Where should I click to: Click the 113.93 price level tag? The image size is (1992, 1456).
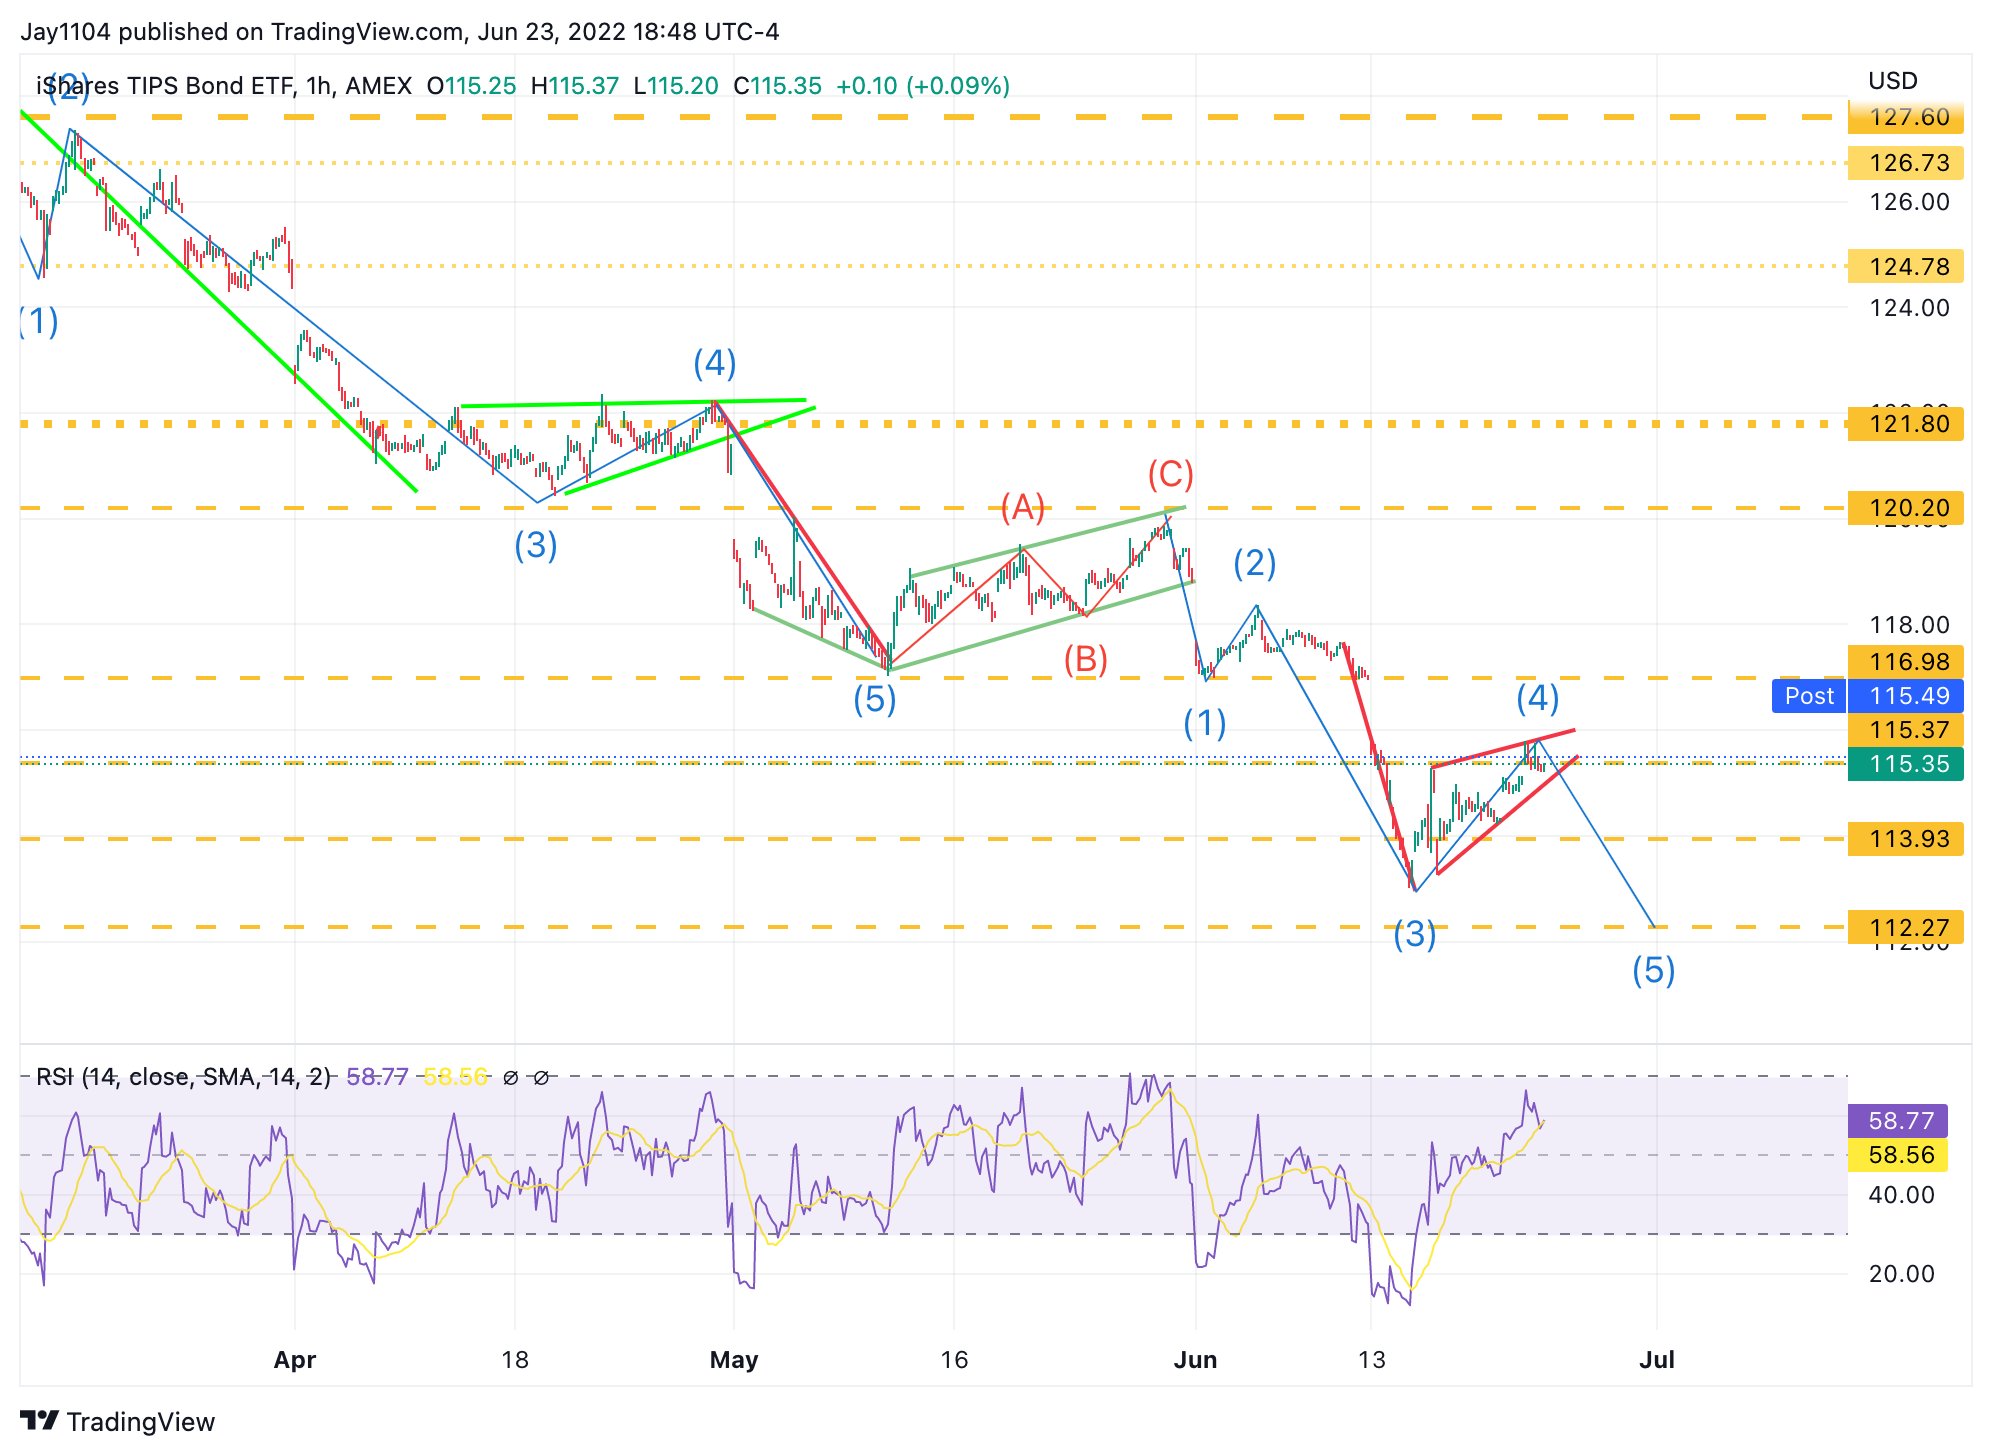(1905, 838)
